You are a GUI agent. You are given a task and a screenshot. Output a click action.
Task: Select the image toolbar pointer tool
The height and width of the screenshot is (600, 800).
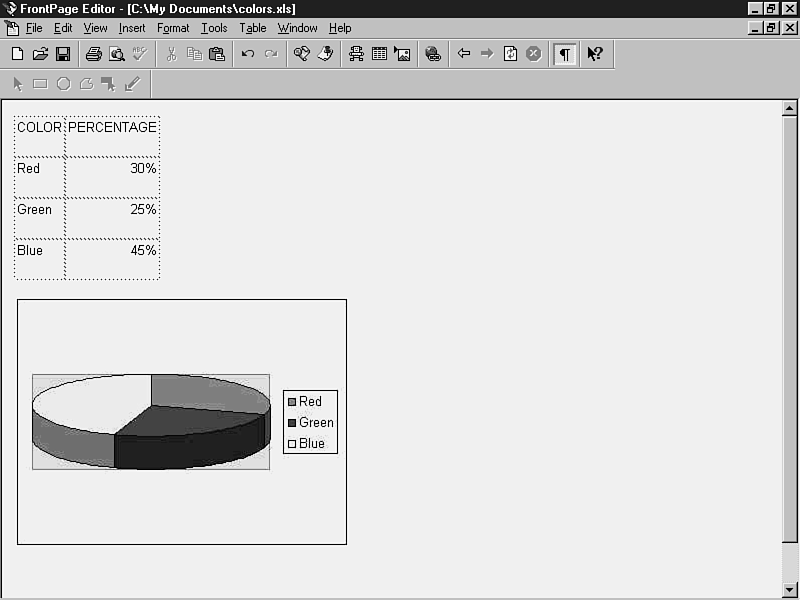point(18,84)
